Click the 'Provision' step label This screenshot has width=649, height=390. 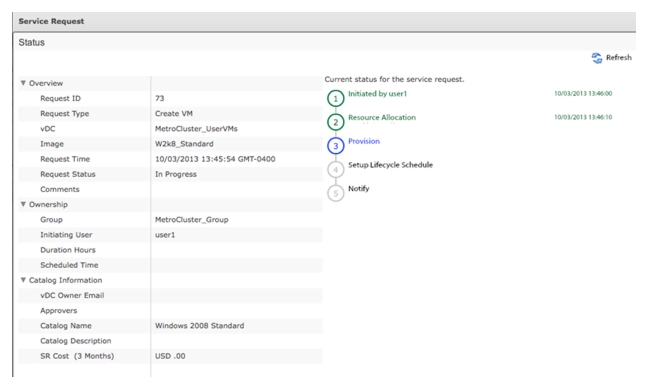pyautogui.click(x=364, y=141)
